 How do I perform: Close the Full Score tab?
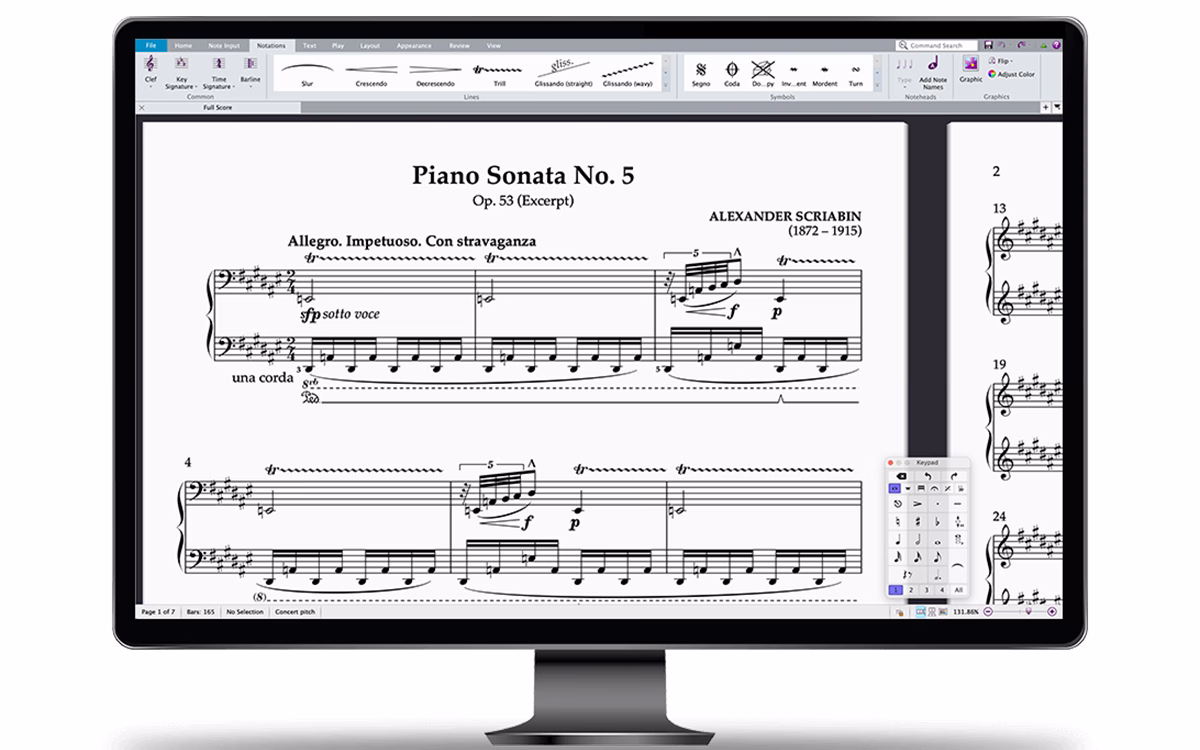click(x=142, y=107)
